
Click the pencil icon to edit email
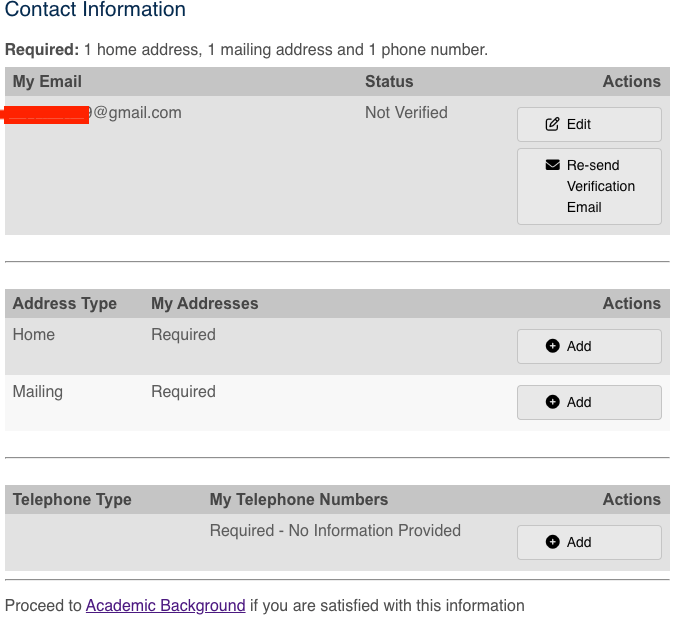pos(552,124)
